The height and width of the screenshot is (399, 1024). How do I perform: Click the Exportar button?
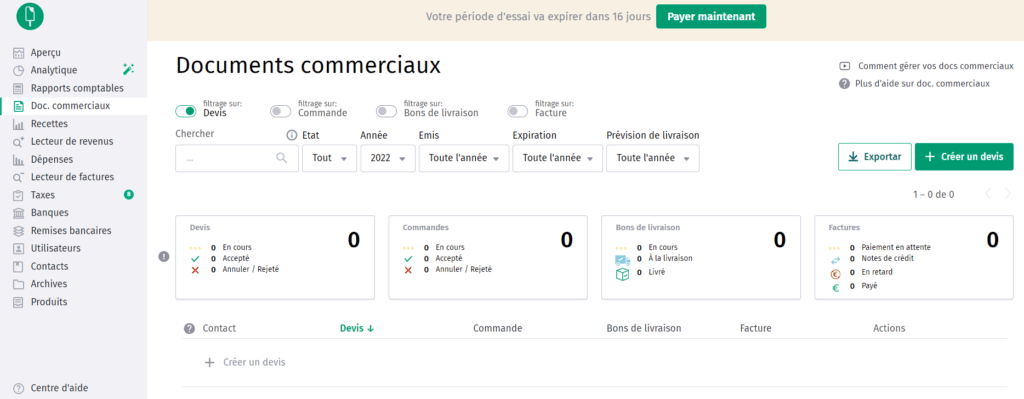[x=874, y=157]
